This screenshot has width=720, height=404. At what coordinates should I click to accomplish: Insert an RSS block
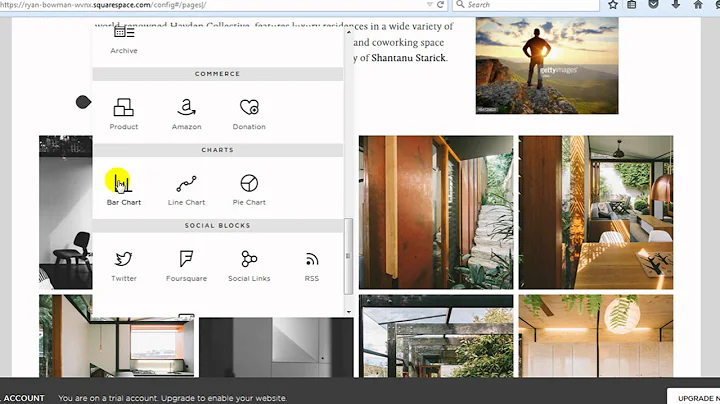tap(312, 266)
